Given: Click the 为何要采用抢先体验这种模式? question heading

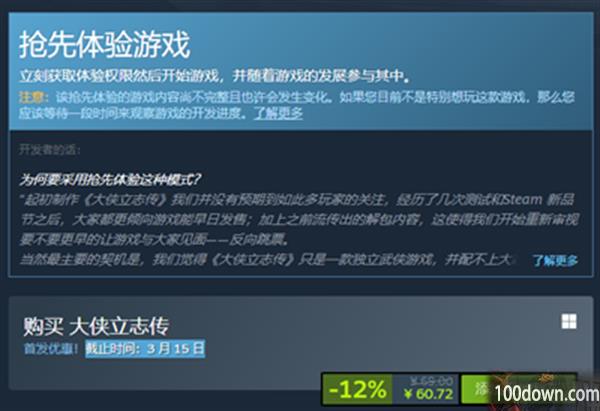Looking at the screenshot, I should [x=110, y=179].
